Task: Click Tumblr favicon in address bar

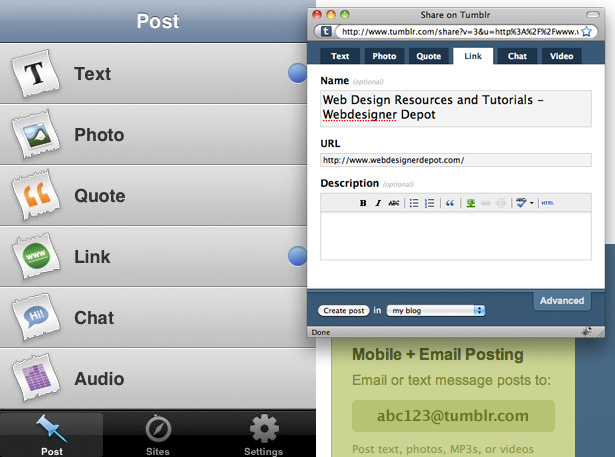Action: [326, 31]
